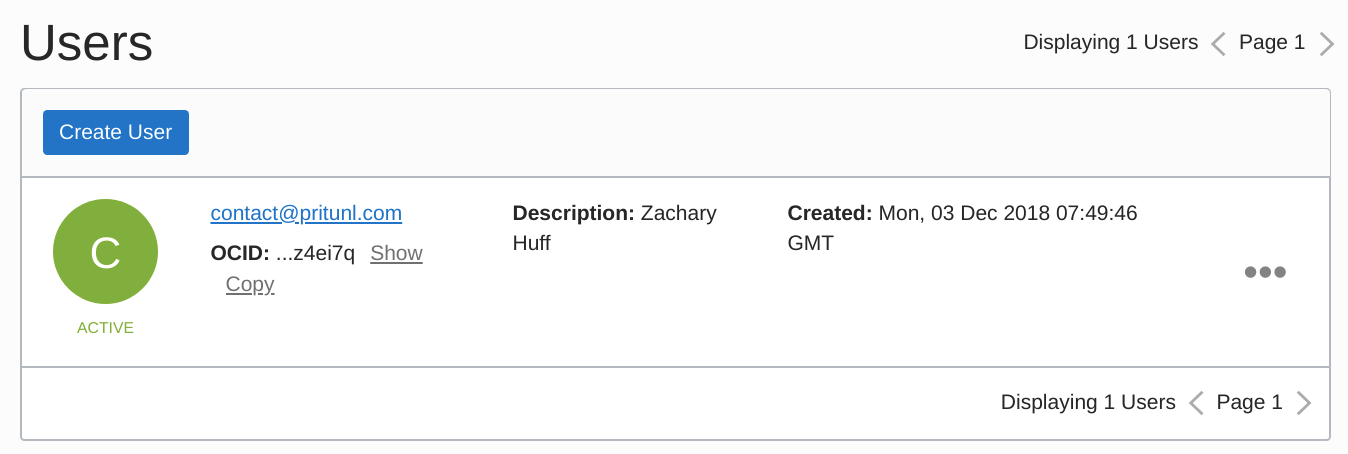1348x454 pixels.
Task: Click the Description Zachary Huff text
Action: [x=614, y=228]
